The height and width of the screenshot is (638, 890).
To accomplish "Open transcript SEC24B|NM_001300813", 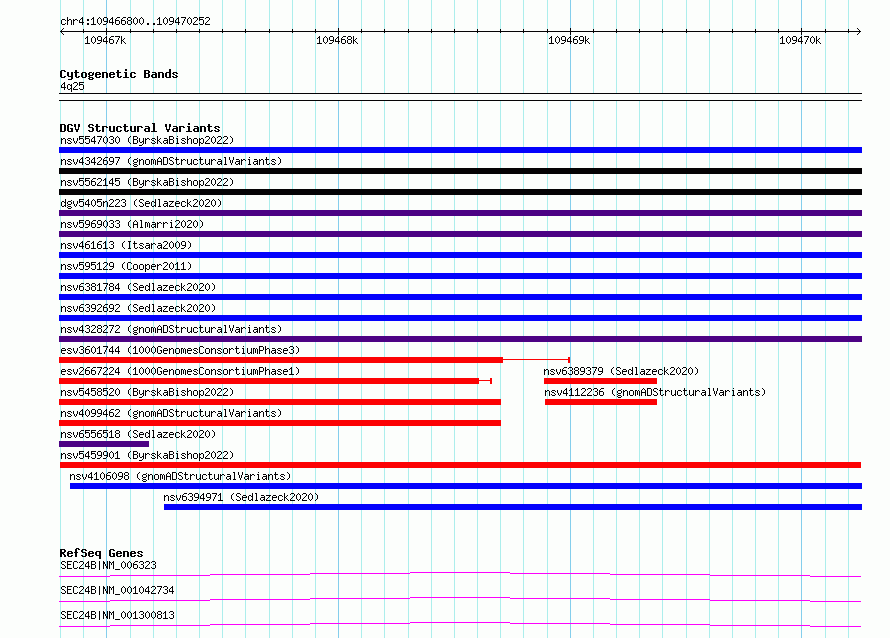I will coord(117,615).
